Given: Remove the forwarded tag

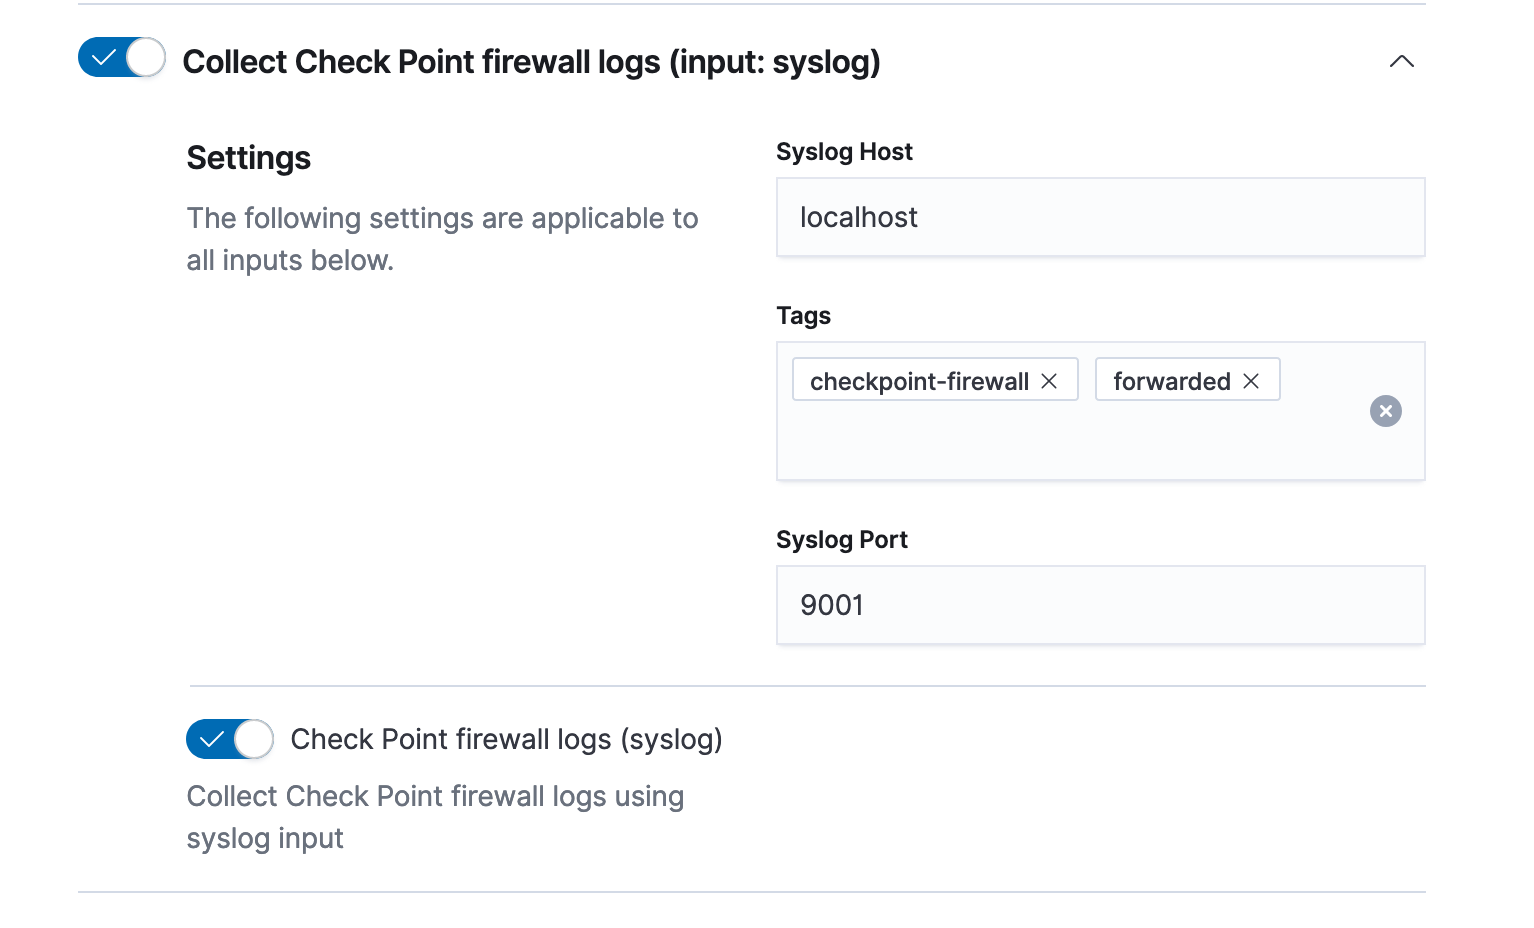Looking at the screenshot, I should click(x=1251, y=381).
